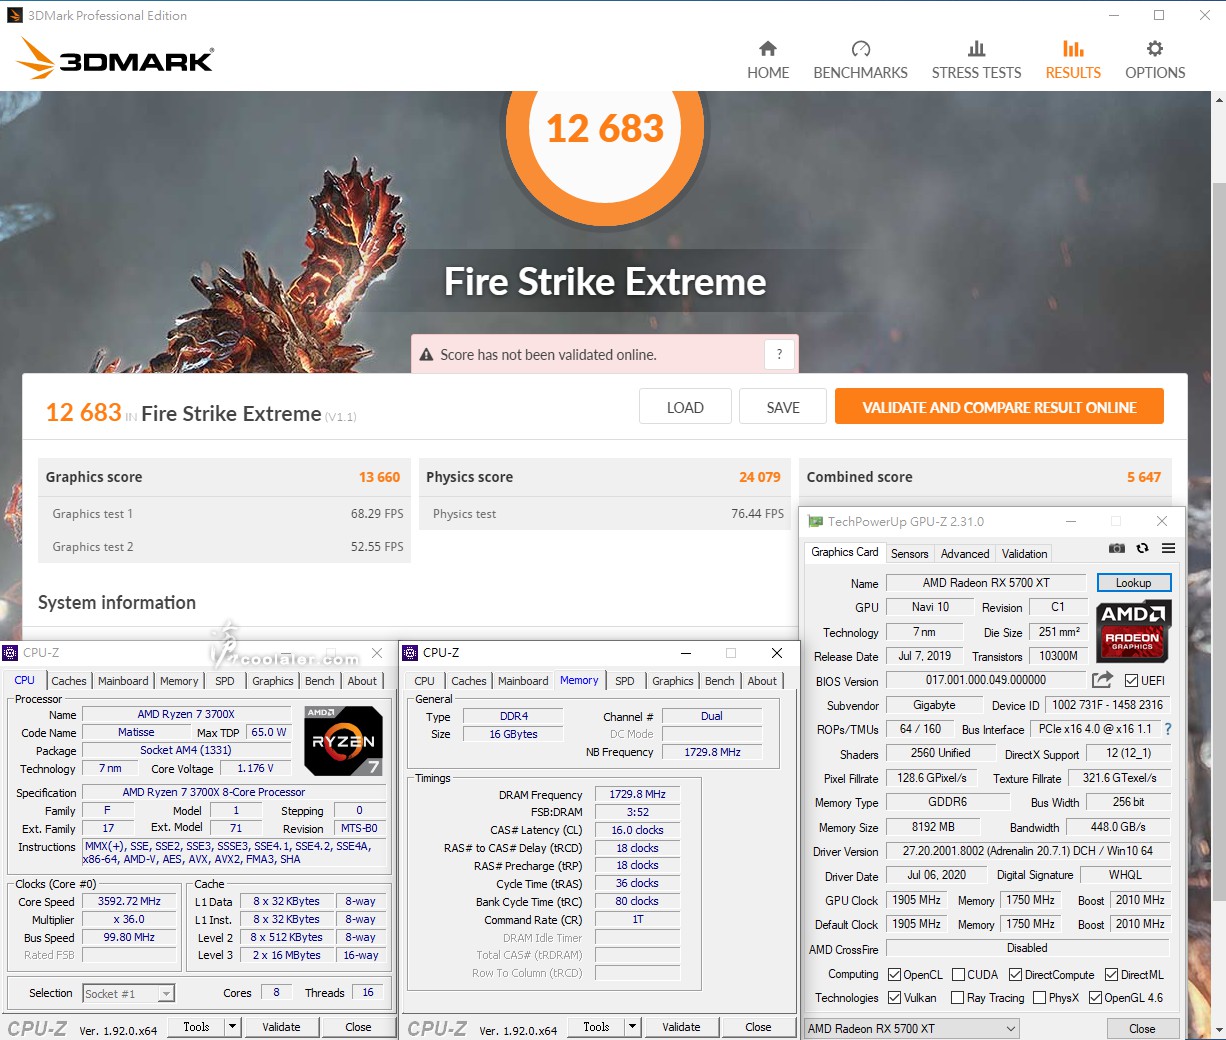
Task: Click the warning triangle icon on score notice
Action: click(426, 355)
